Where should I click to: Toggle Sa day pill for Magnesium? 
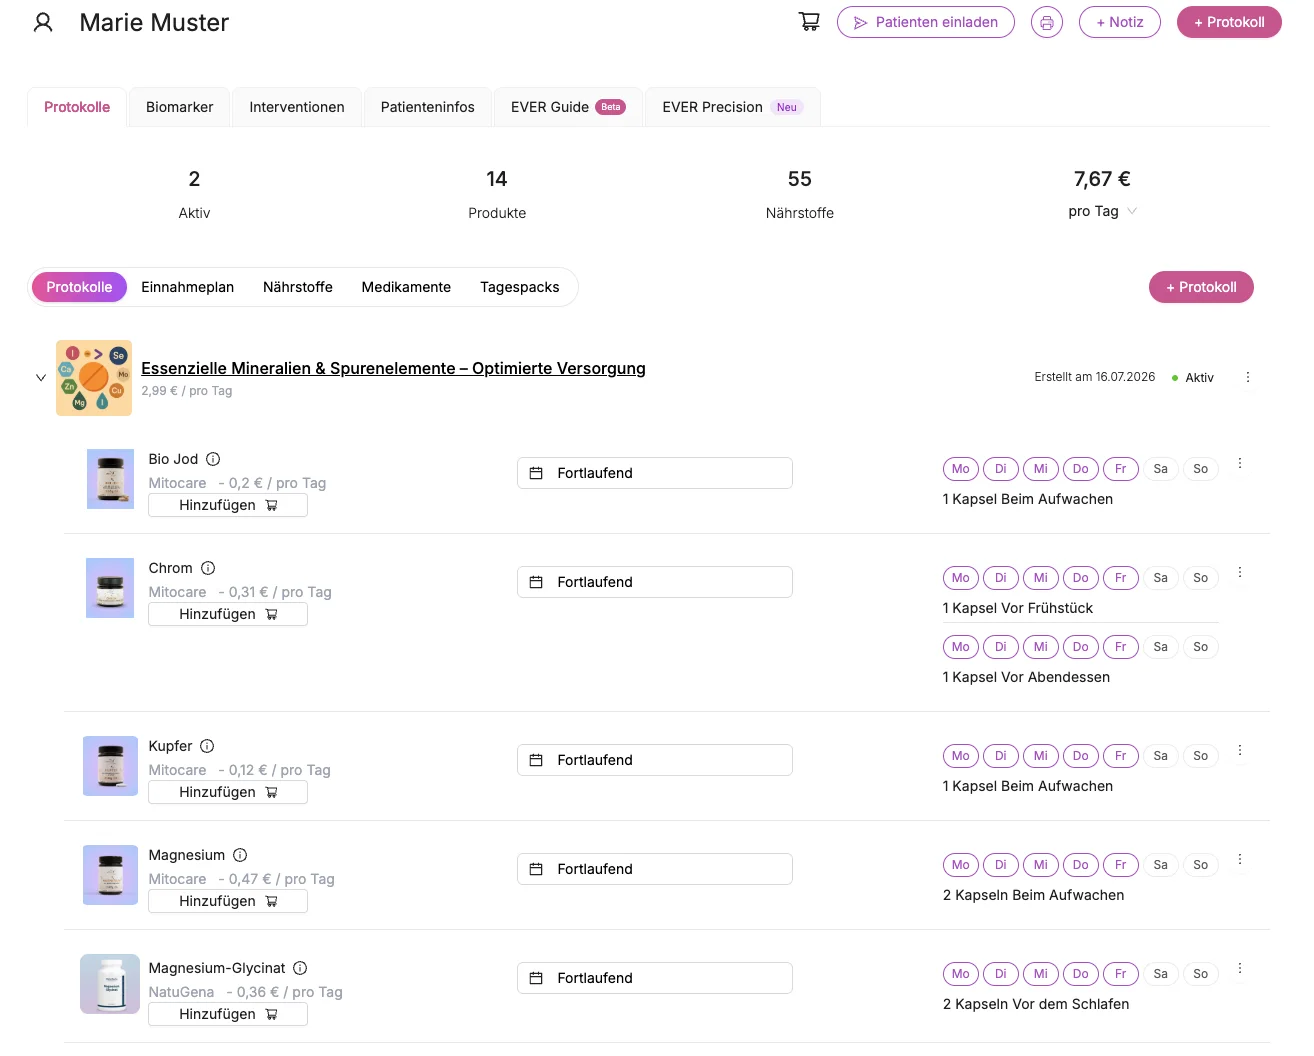pyautogui.click(x=1160, y=865)
